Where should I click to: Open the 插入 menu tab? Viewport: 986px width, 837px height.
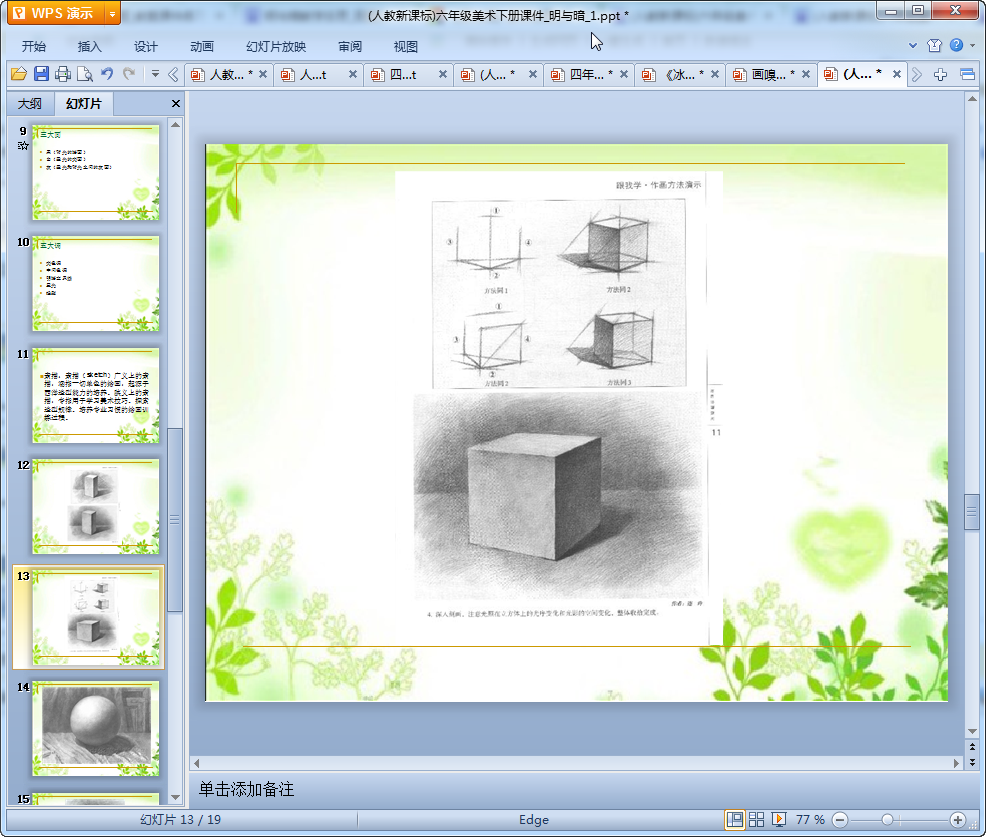point(90,46)
